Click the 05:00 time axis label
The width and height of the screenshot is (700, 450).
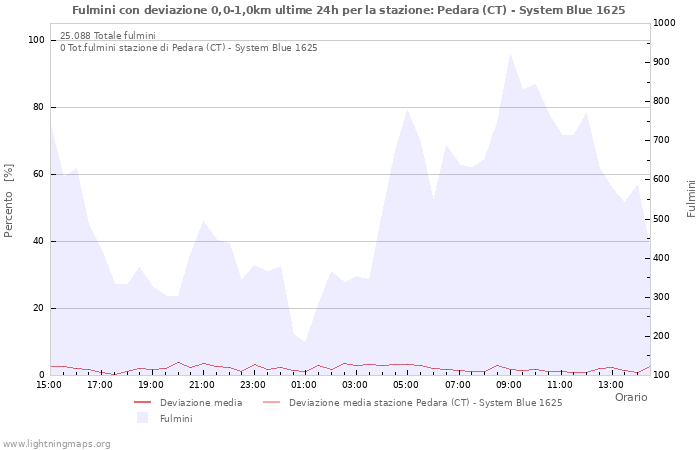[406, 385]
